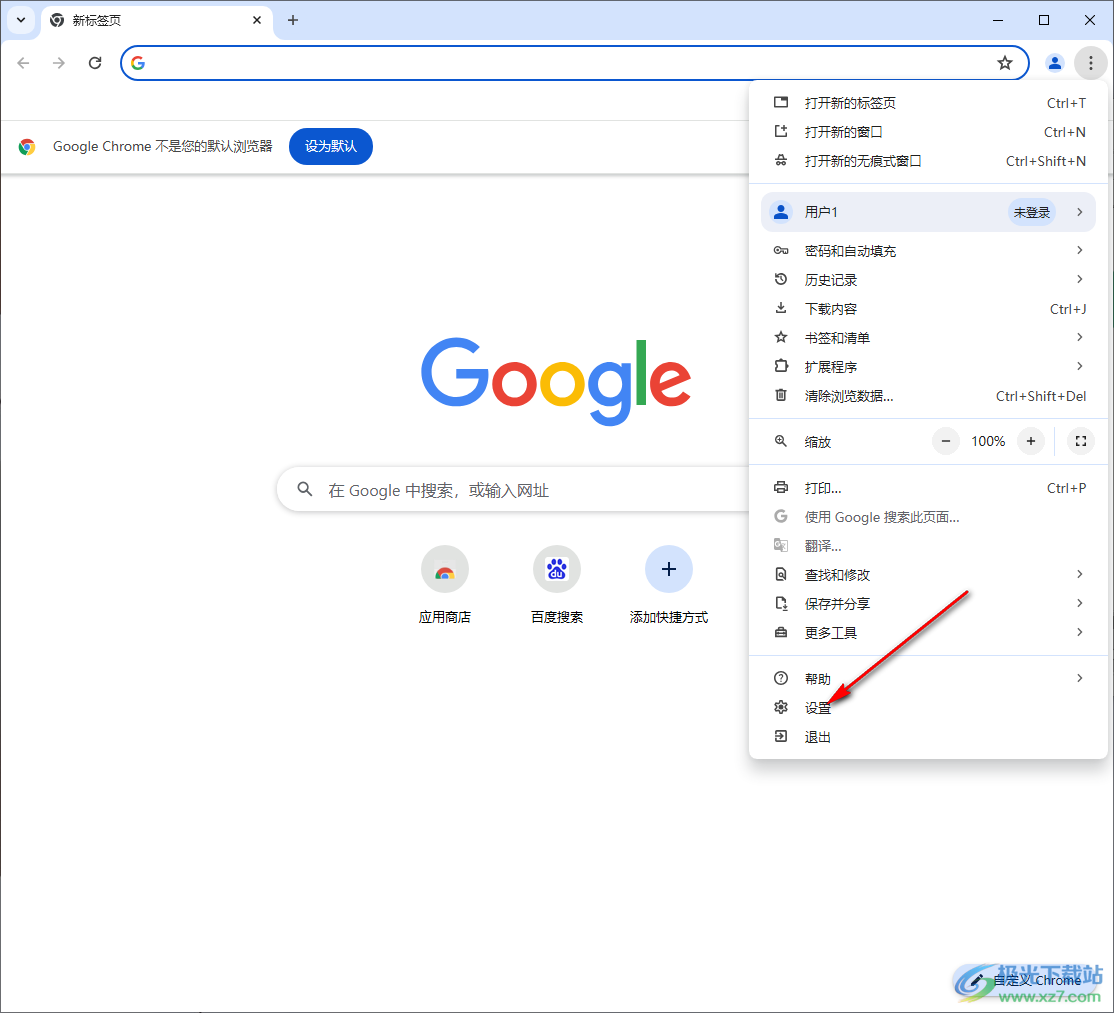
Task: Select the 新标签页 tab
Action: [x=156, y=20]
